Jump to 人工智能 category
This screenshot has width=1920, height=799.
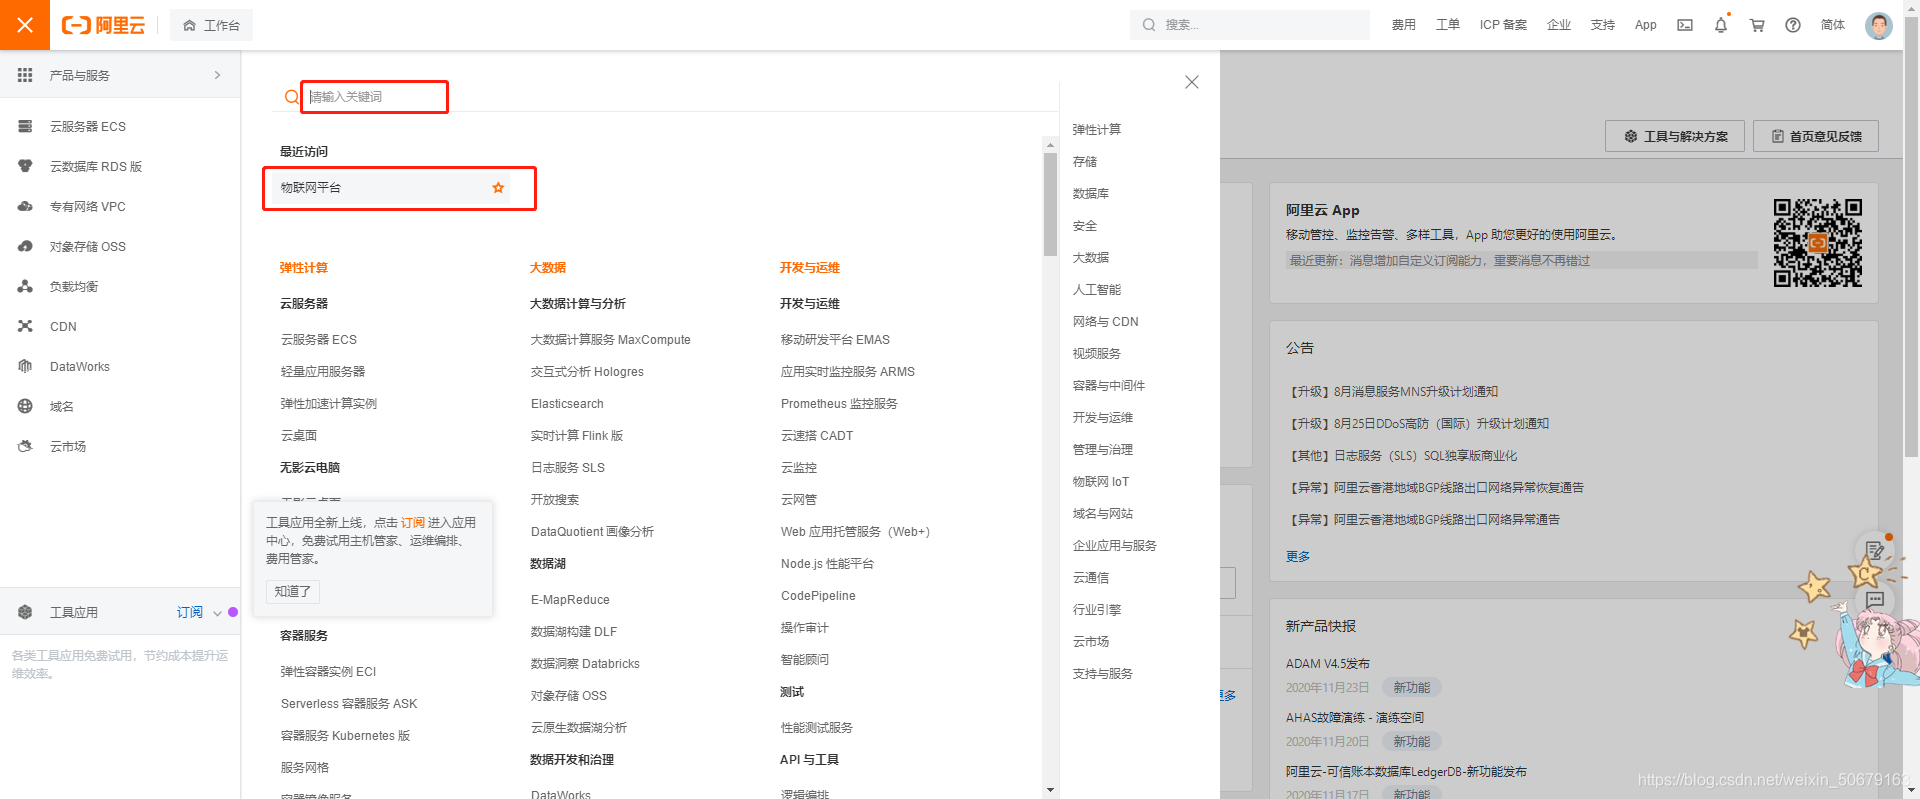coord(1097,290)
